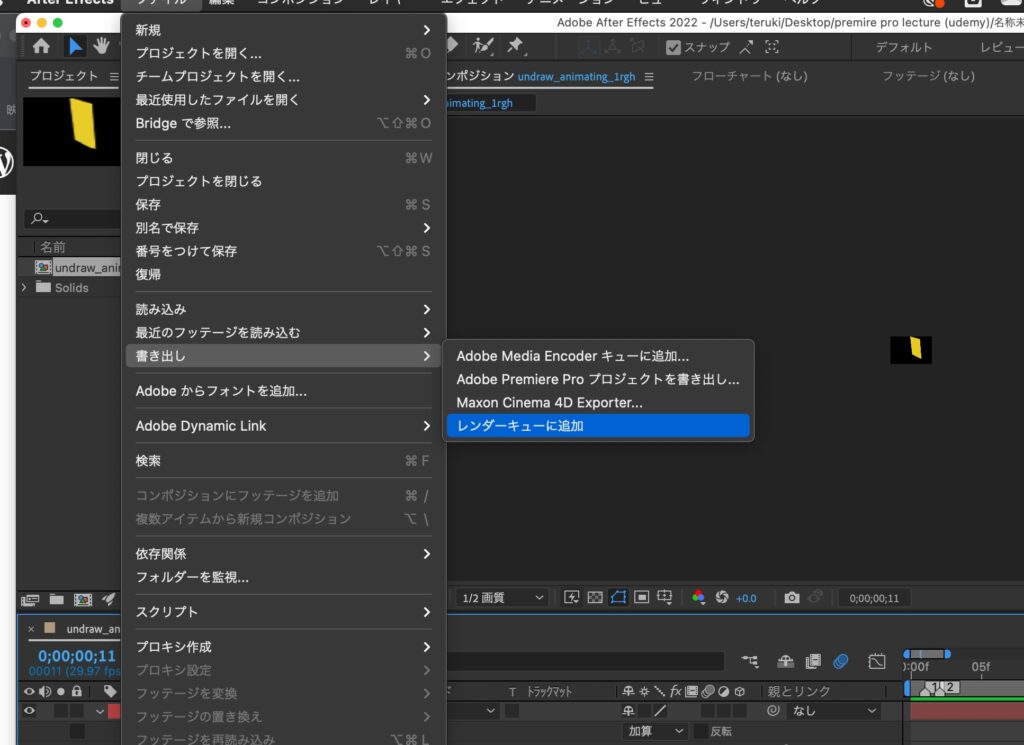Image resolution: width=1024 pixels, height=745 pixels.
Task: Toggle motion blur switch in timeline
Action: click(841, 661)
